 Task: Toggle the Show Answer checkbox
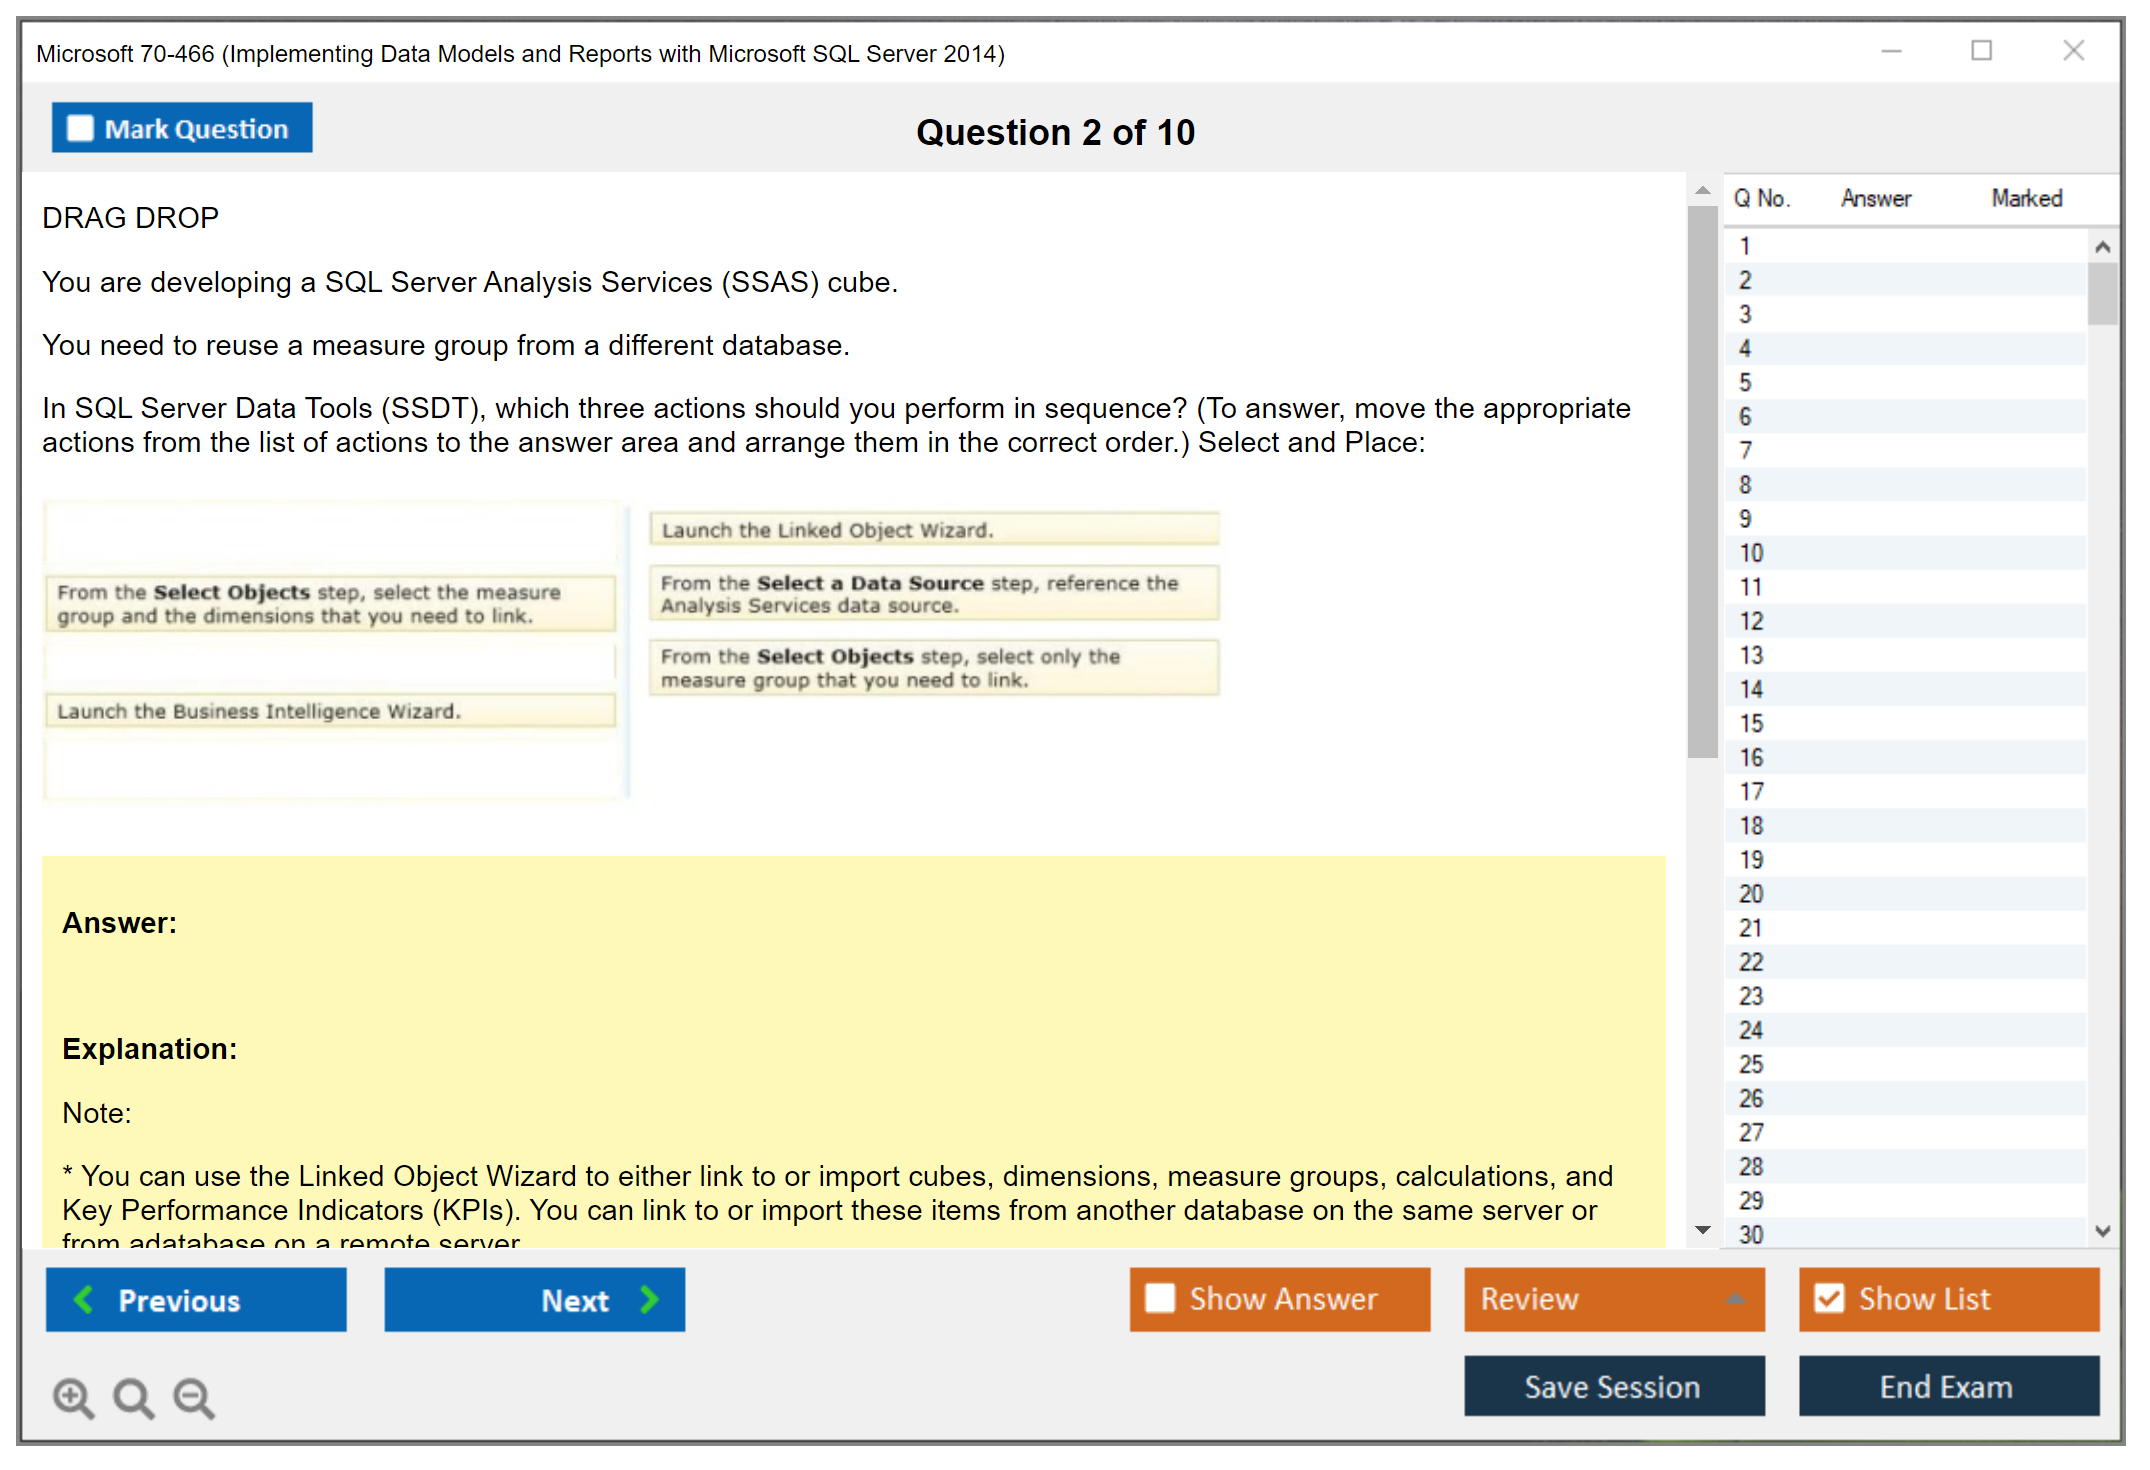coord(1160,1298)
